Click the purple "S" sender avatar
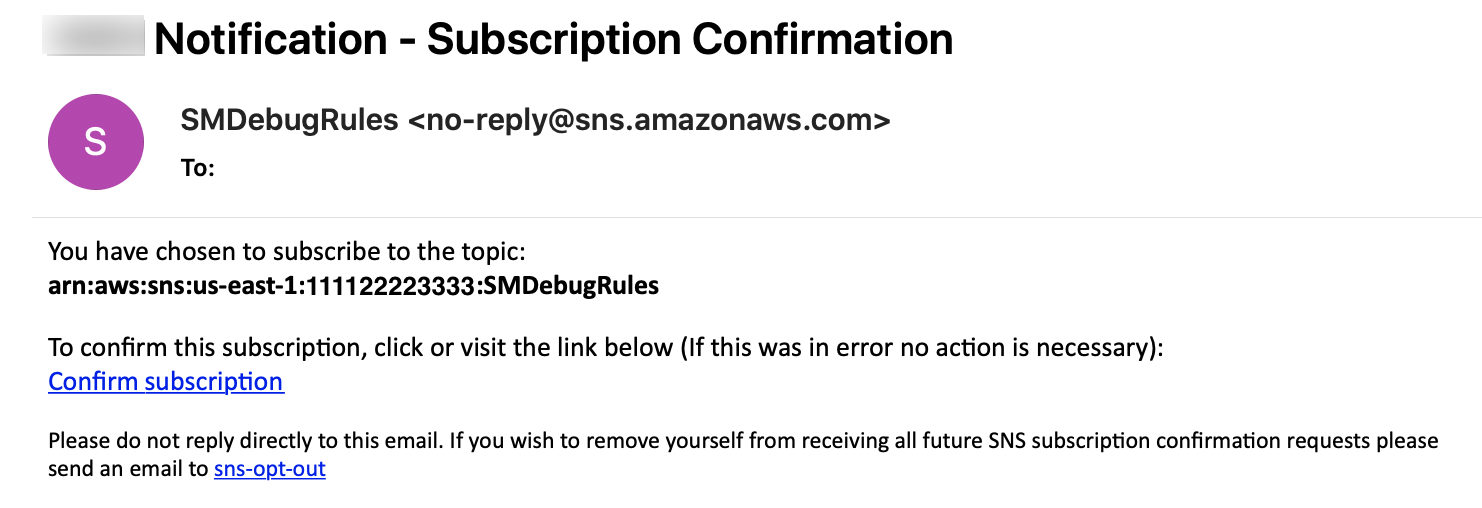The height and width of the screenshot is (508, 1482). click(95, 142)
